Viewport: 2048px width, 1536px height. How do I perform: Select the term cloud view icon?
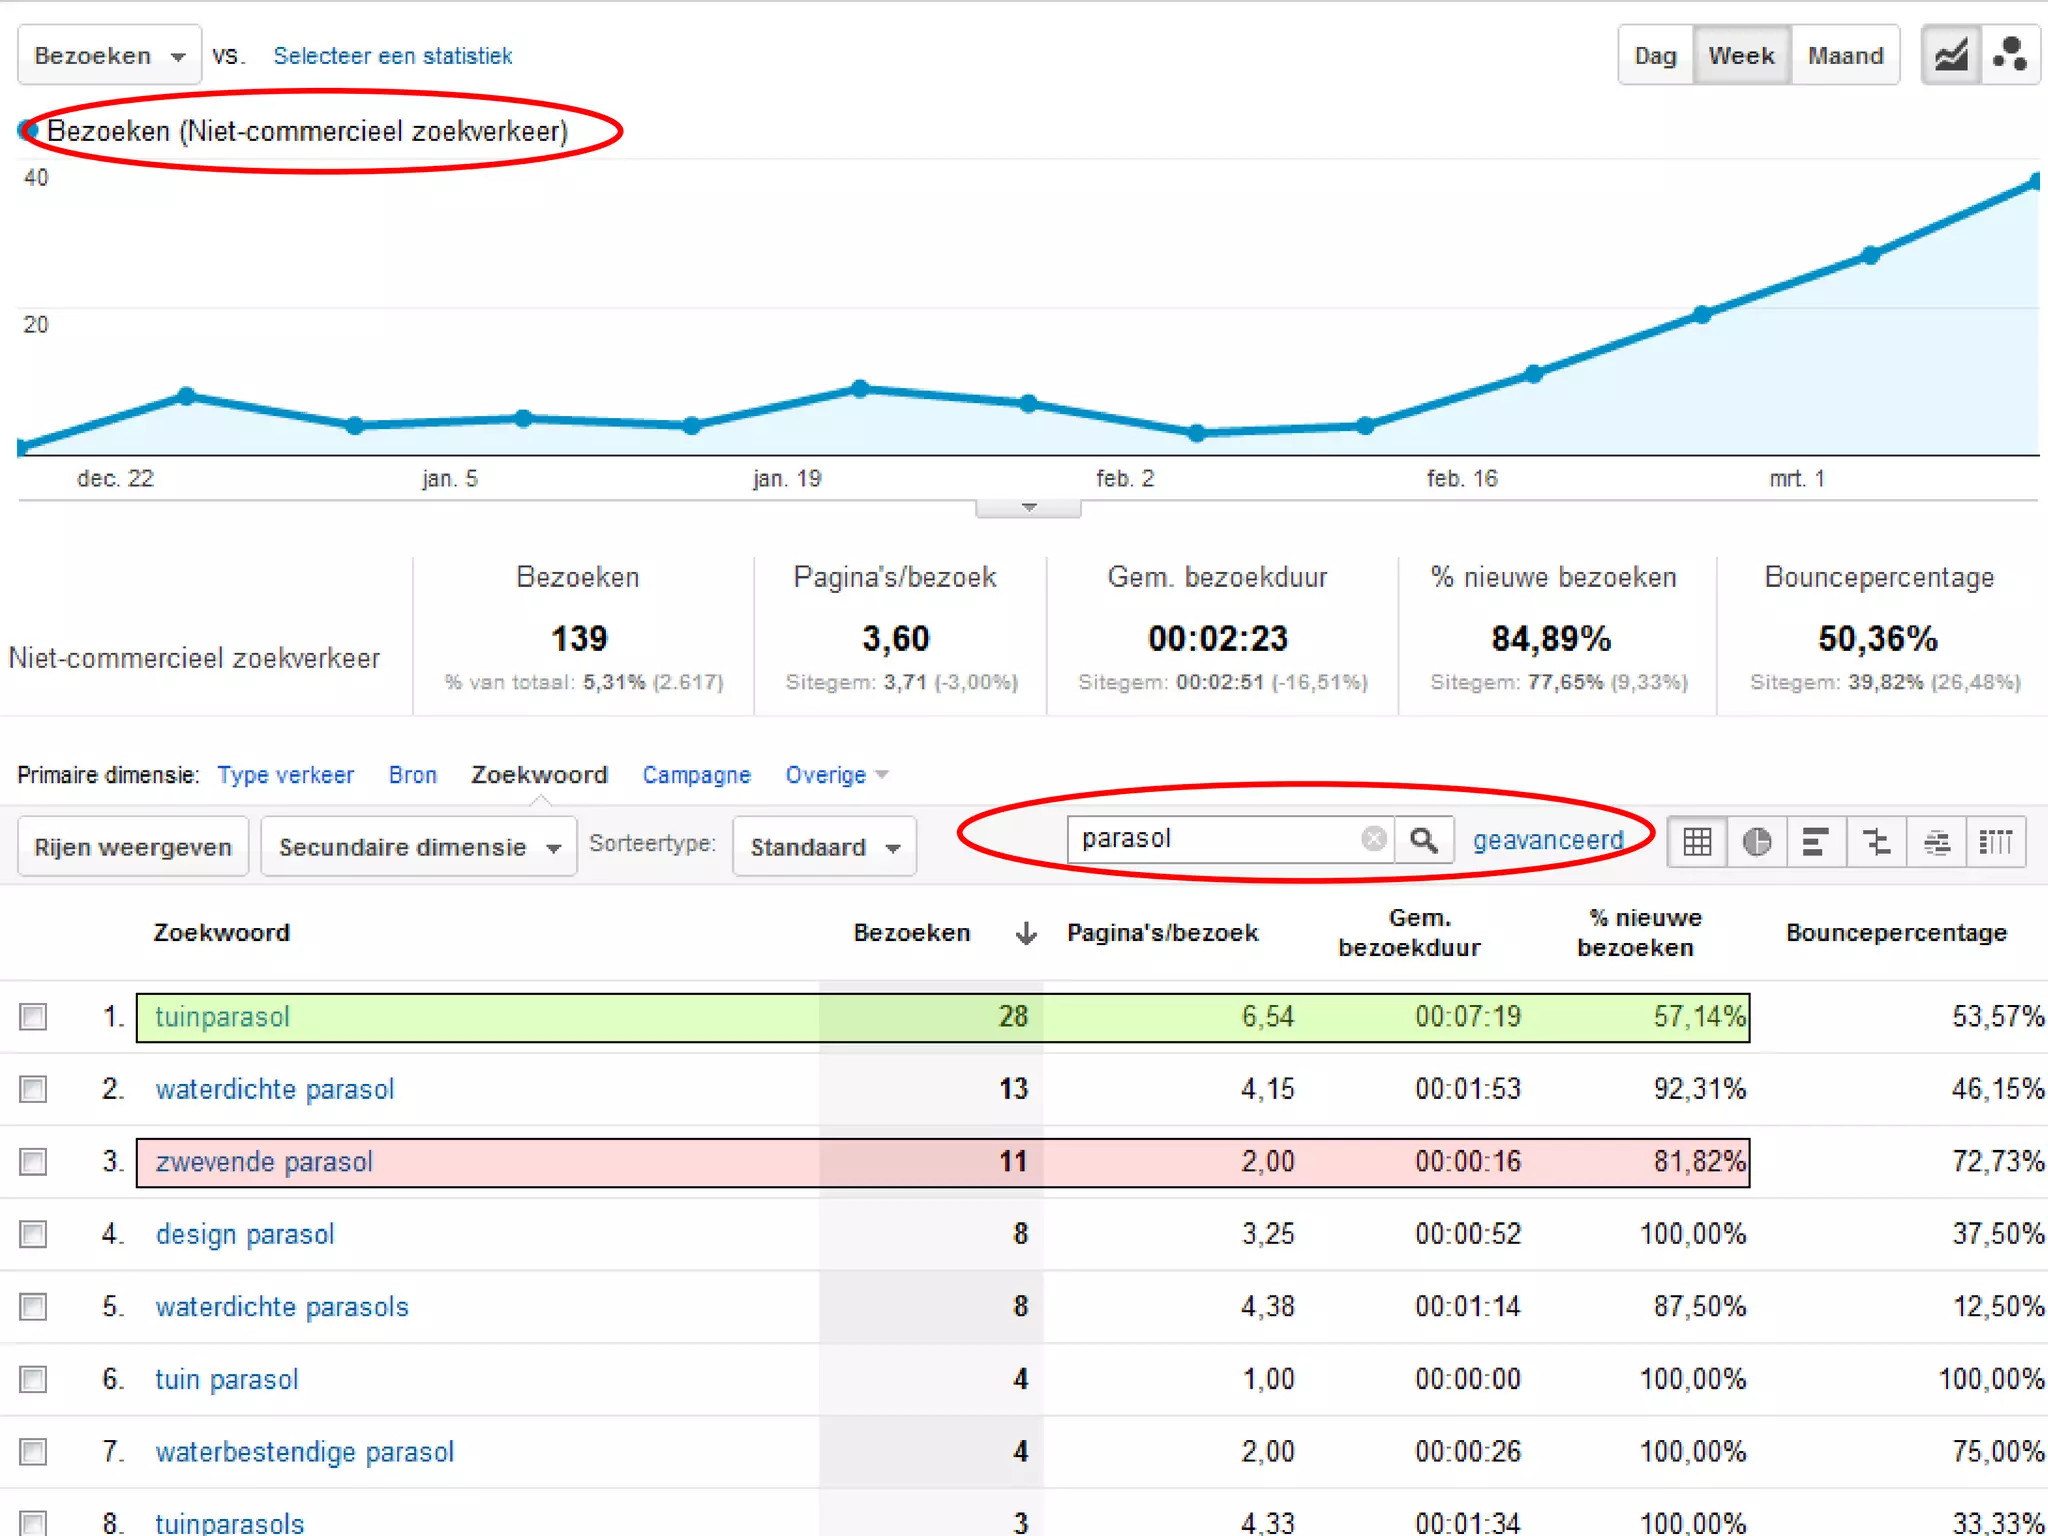coord(1937,842)
